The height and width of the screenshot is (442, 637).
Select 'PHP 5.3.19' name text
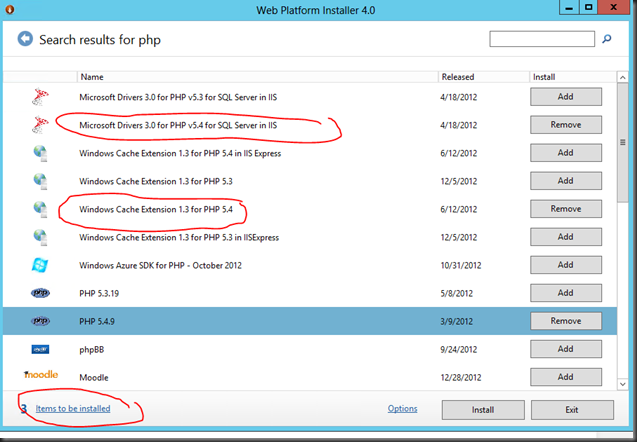click(x=99, y=293)
